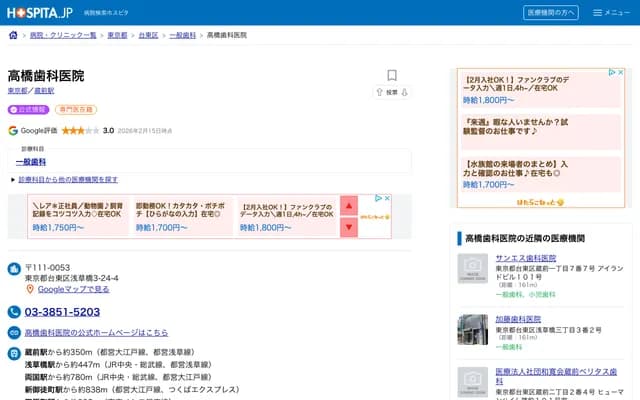640x400 pixels.
Task: Open the 医療機関の方へ button
Action: [550, 13]
